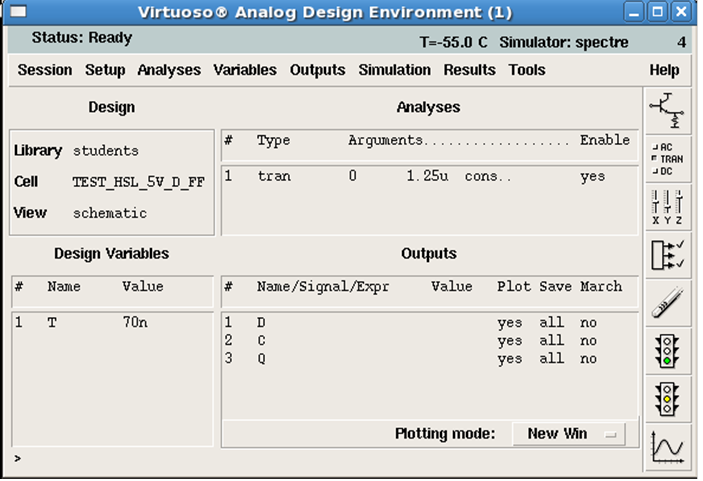Open the Outputs menu
The image size is (703, 481).
[317, 70]
